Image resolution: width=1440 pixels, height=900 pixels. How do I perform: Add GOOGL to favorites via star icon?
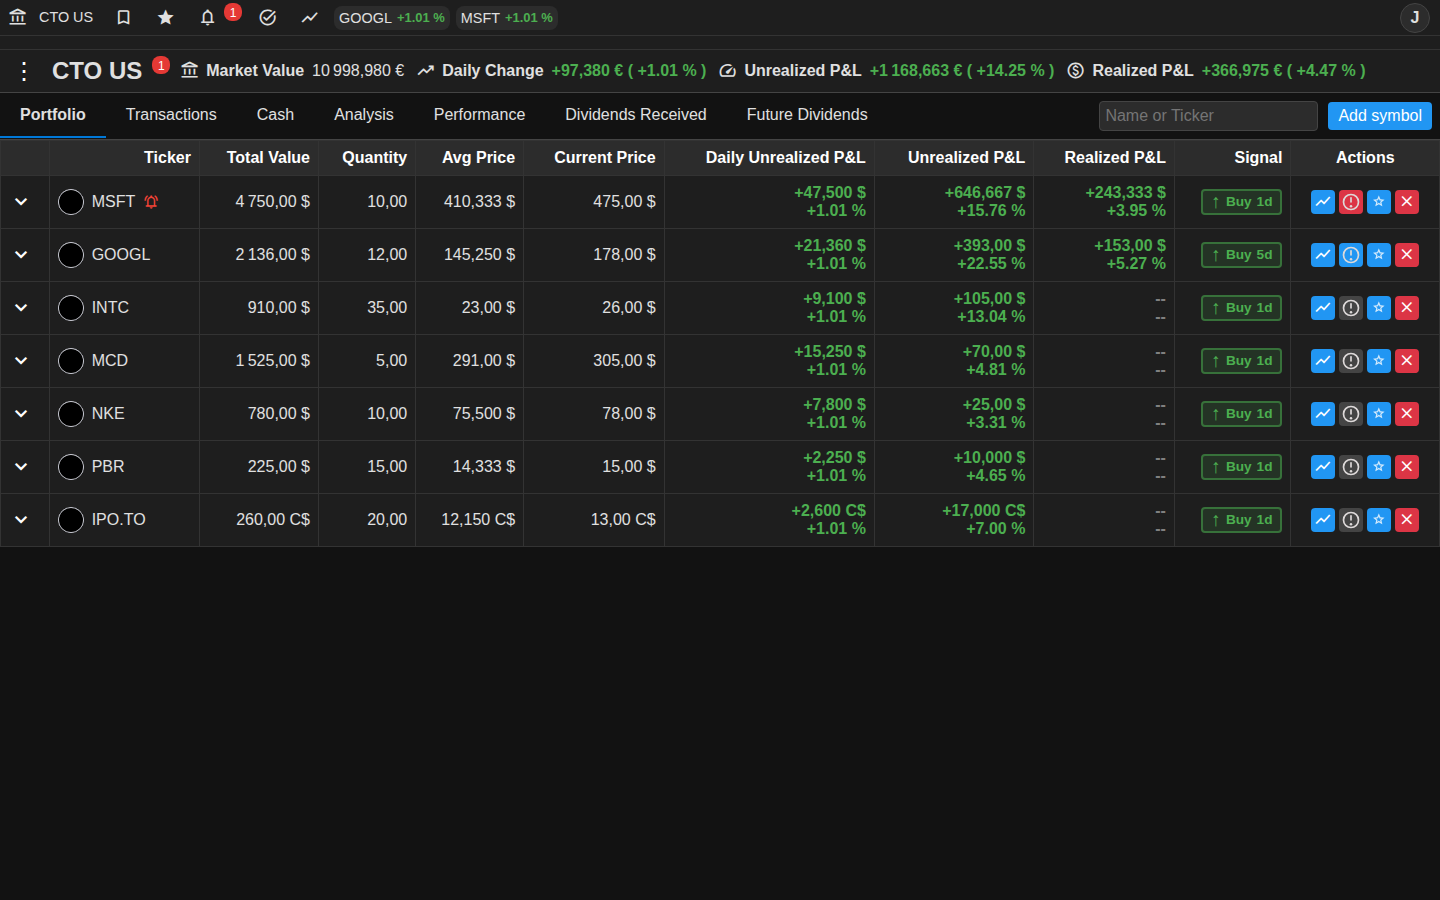(x=1378, y=255)
